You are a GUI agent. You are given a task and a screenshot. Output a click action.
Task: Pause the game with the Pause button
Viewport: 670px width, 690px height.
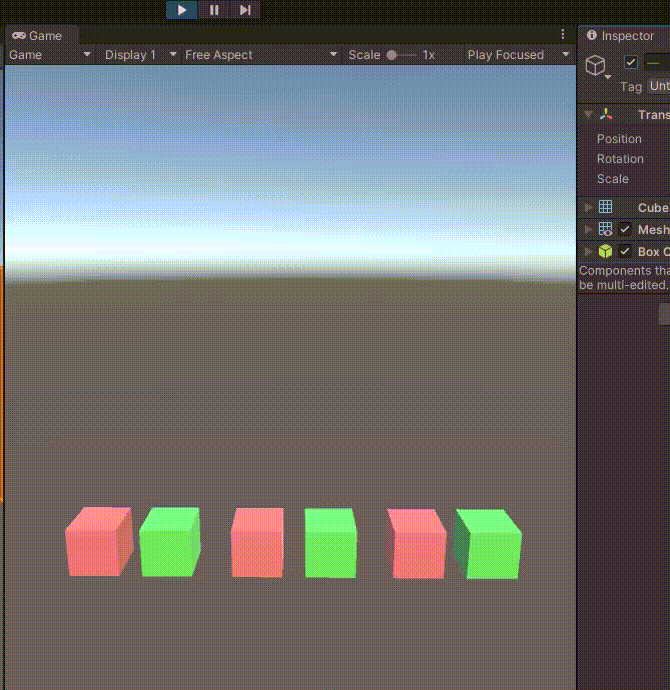point(214,10)
